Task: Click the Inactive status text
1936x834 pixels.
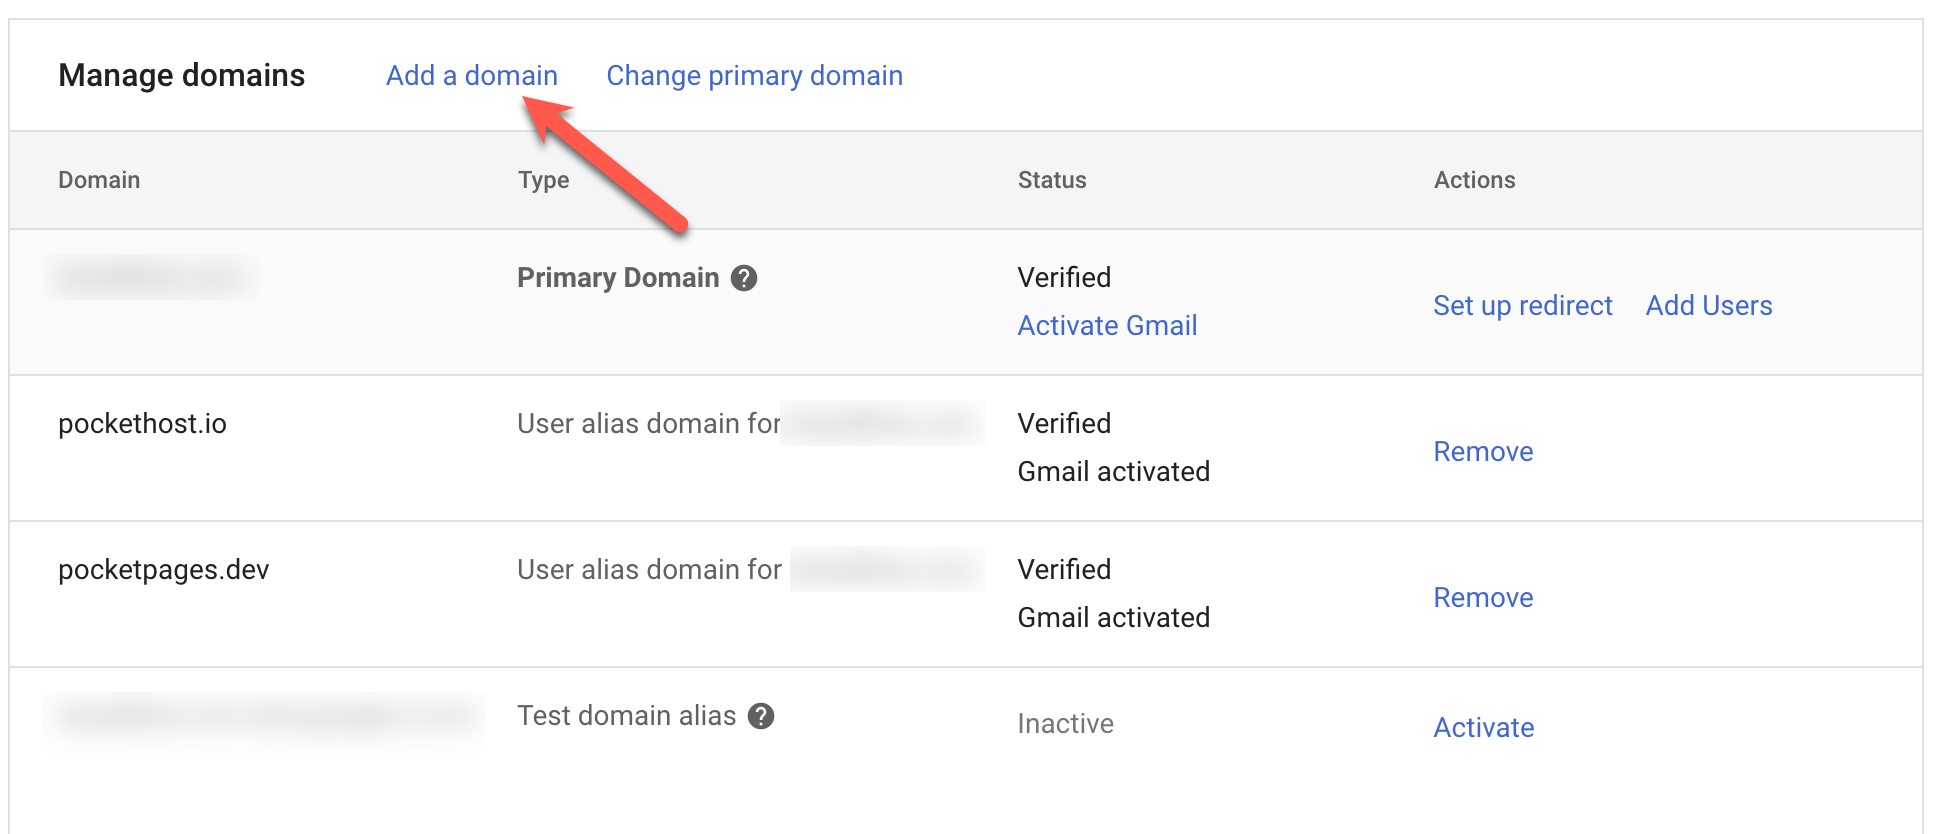Action: click(1065, 724)
